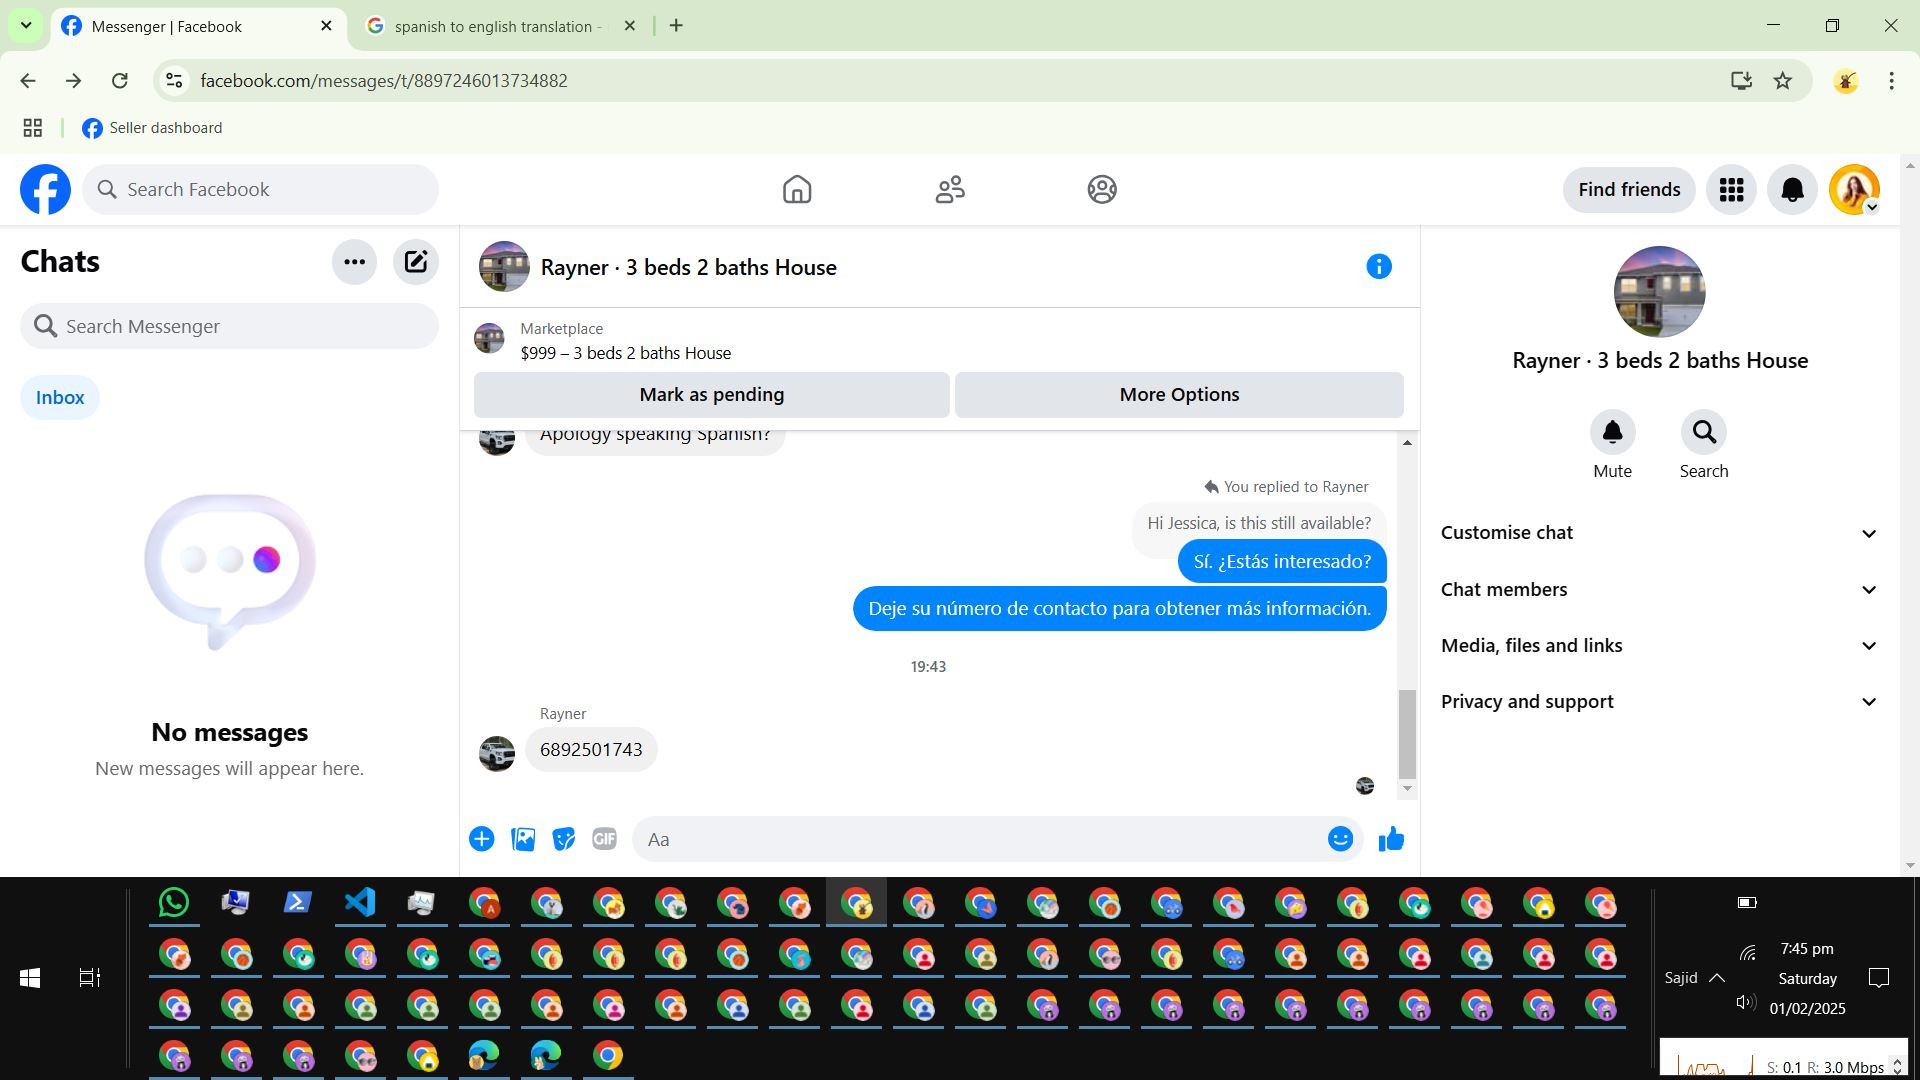The height and width of the screenshot is (1080, 1920).
Task: Expand Media, files and links section
Action: (1658, 646)
